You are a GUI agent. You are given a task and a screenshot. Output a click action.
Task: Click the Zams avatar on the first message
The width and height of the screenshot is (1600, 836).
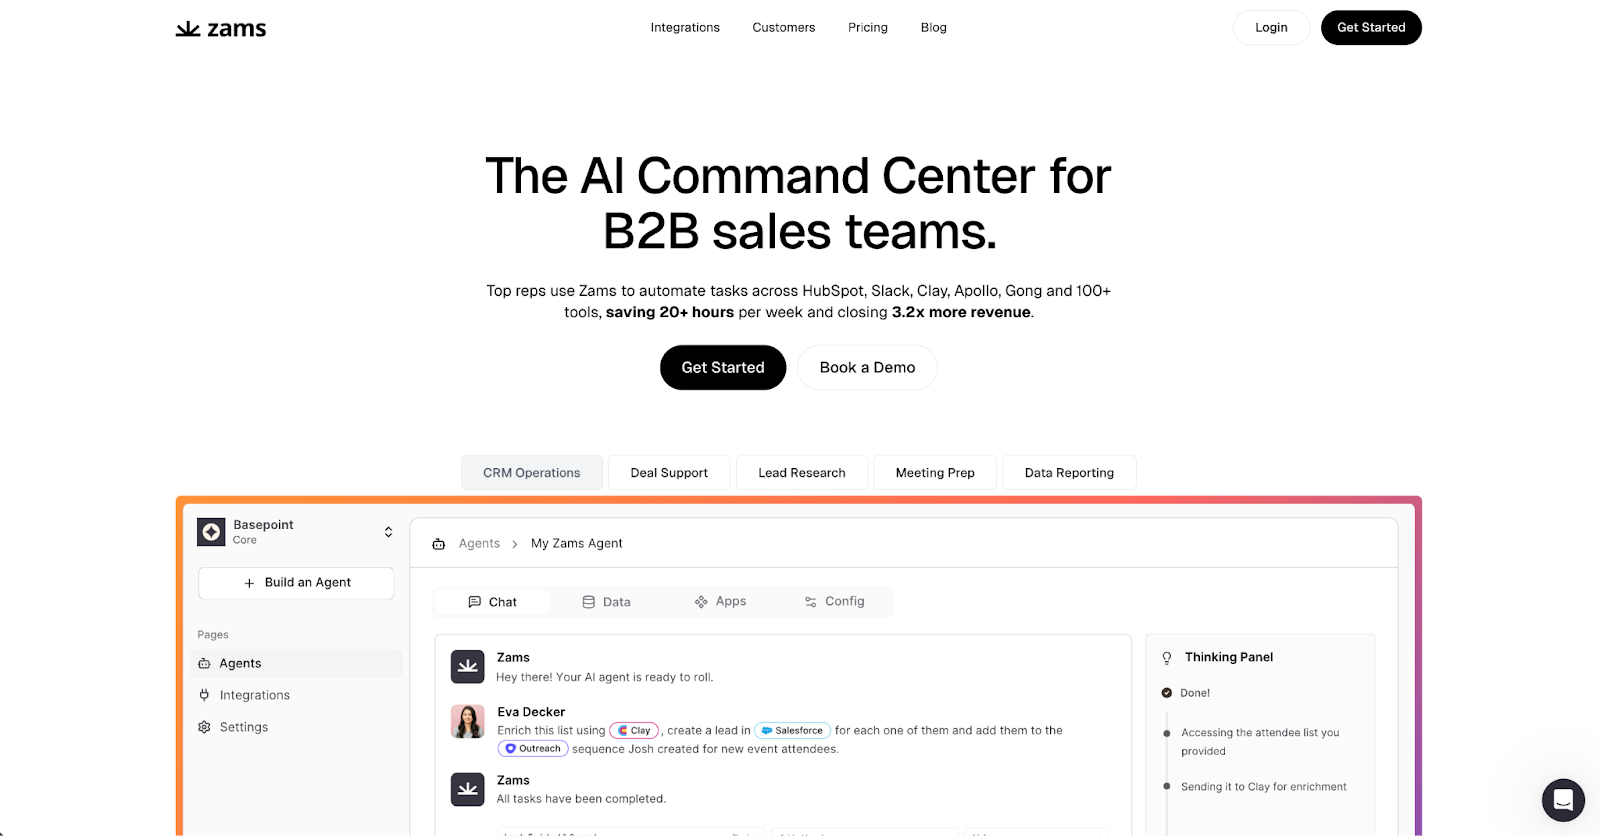(x=467, y=667)
